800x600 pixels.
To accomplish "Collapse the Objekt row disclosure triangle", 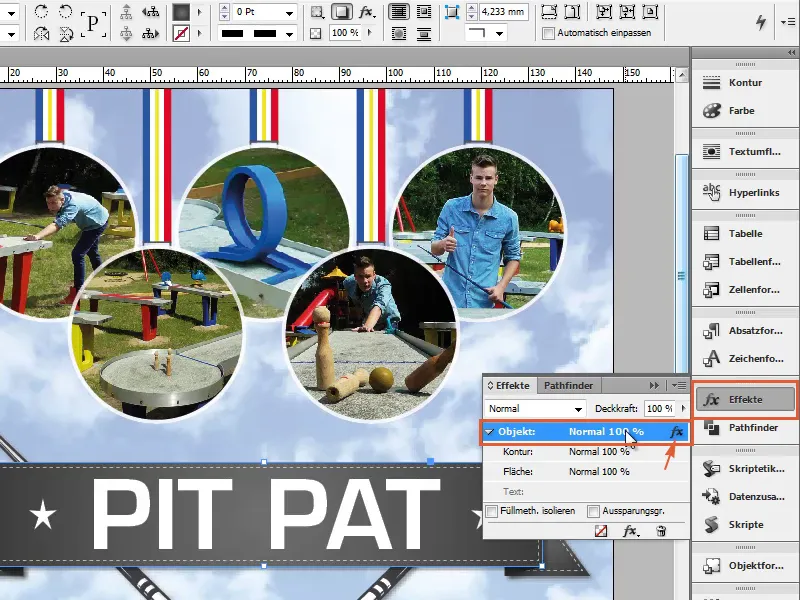I will [490, 432].
